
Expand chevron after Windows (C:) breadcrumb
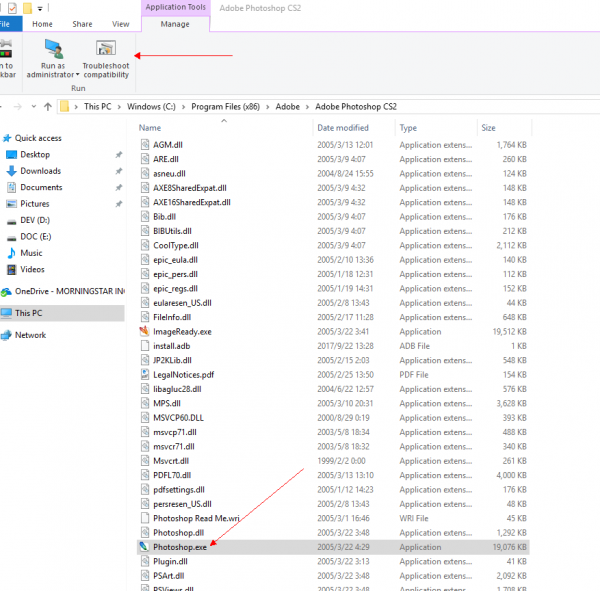pyautogui.click(x=183, y=107)
